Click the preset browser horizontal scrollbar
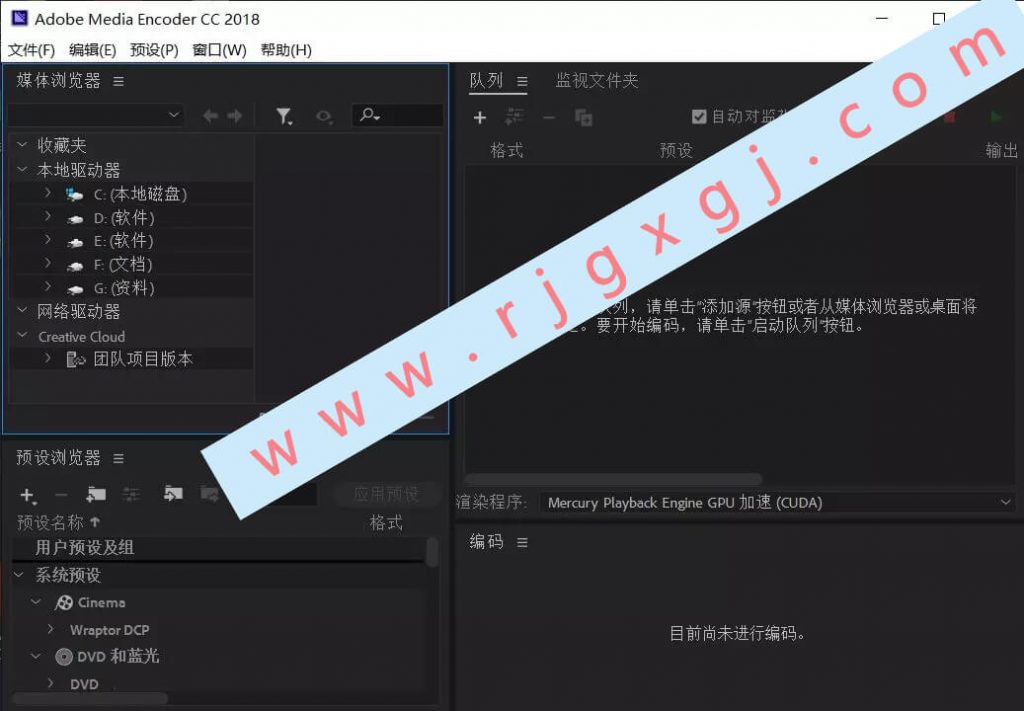This screenshot has height=711, width=1024. click(x=90, y=699)
